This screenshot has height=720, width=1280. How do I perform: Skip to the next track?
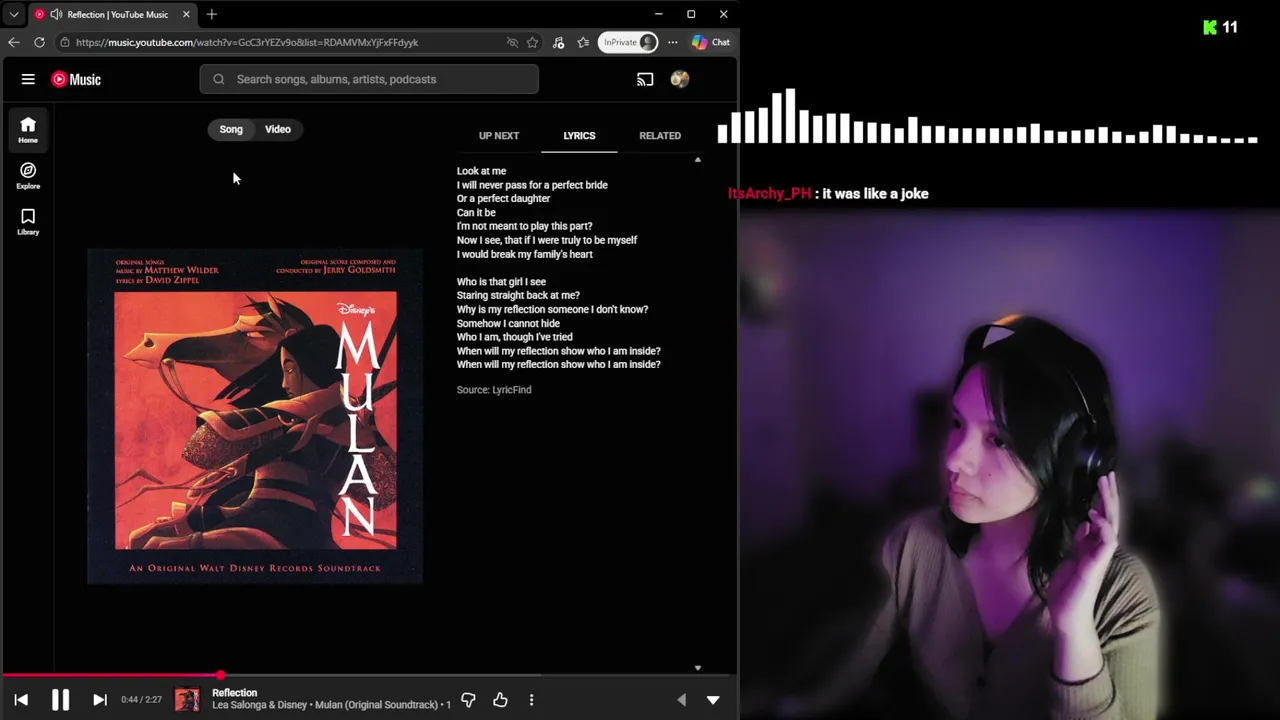pos(99,700)
